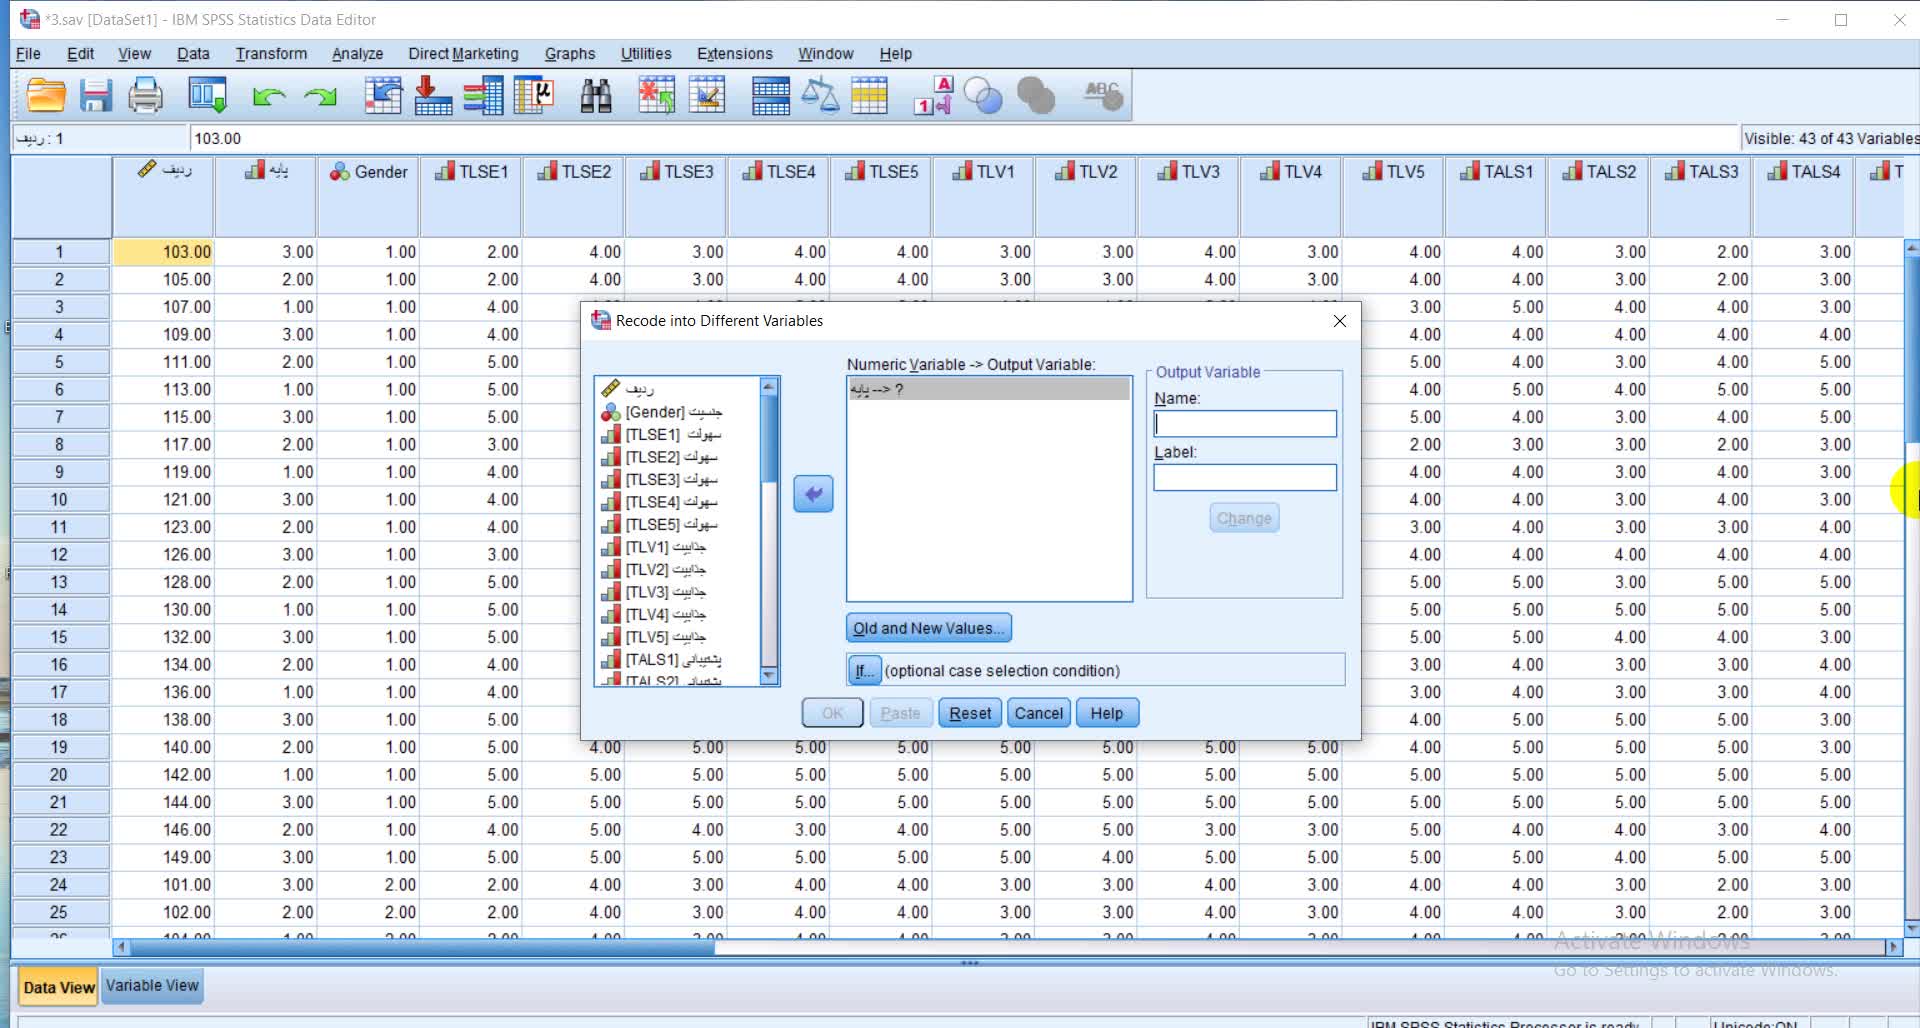Select TLSE1 in the variable list
The image size is (1920, 1028).
click(x=672, y=434)
